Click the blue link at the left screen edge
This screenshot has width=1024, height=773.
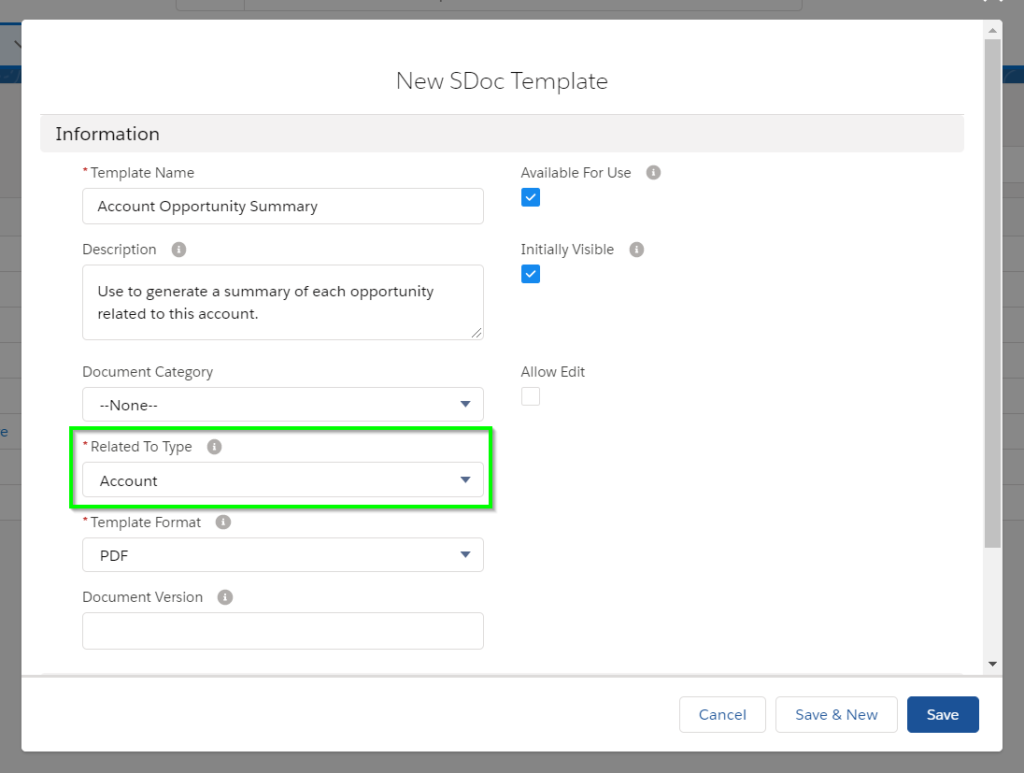tap(4, 431)
